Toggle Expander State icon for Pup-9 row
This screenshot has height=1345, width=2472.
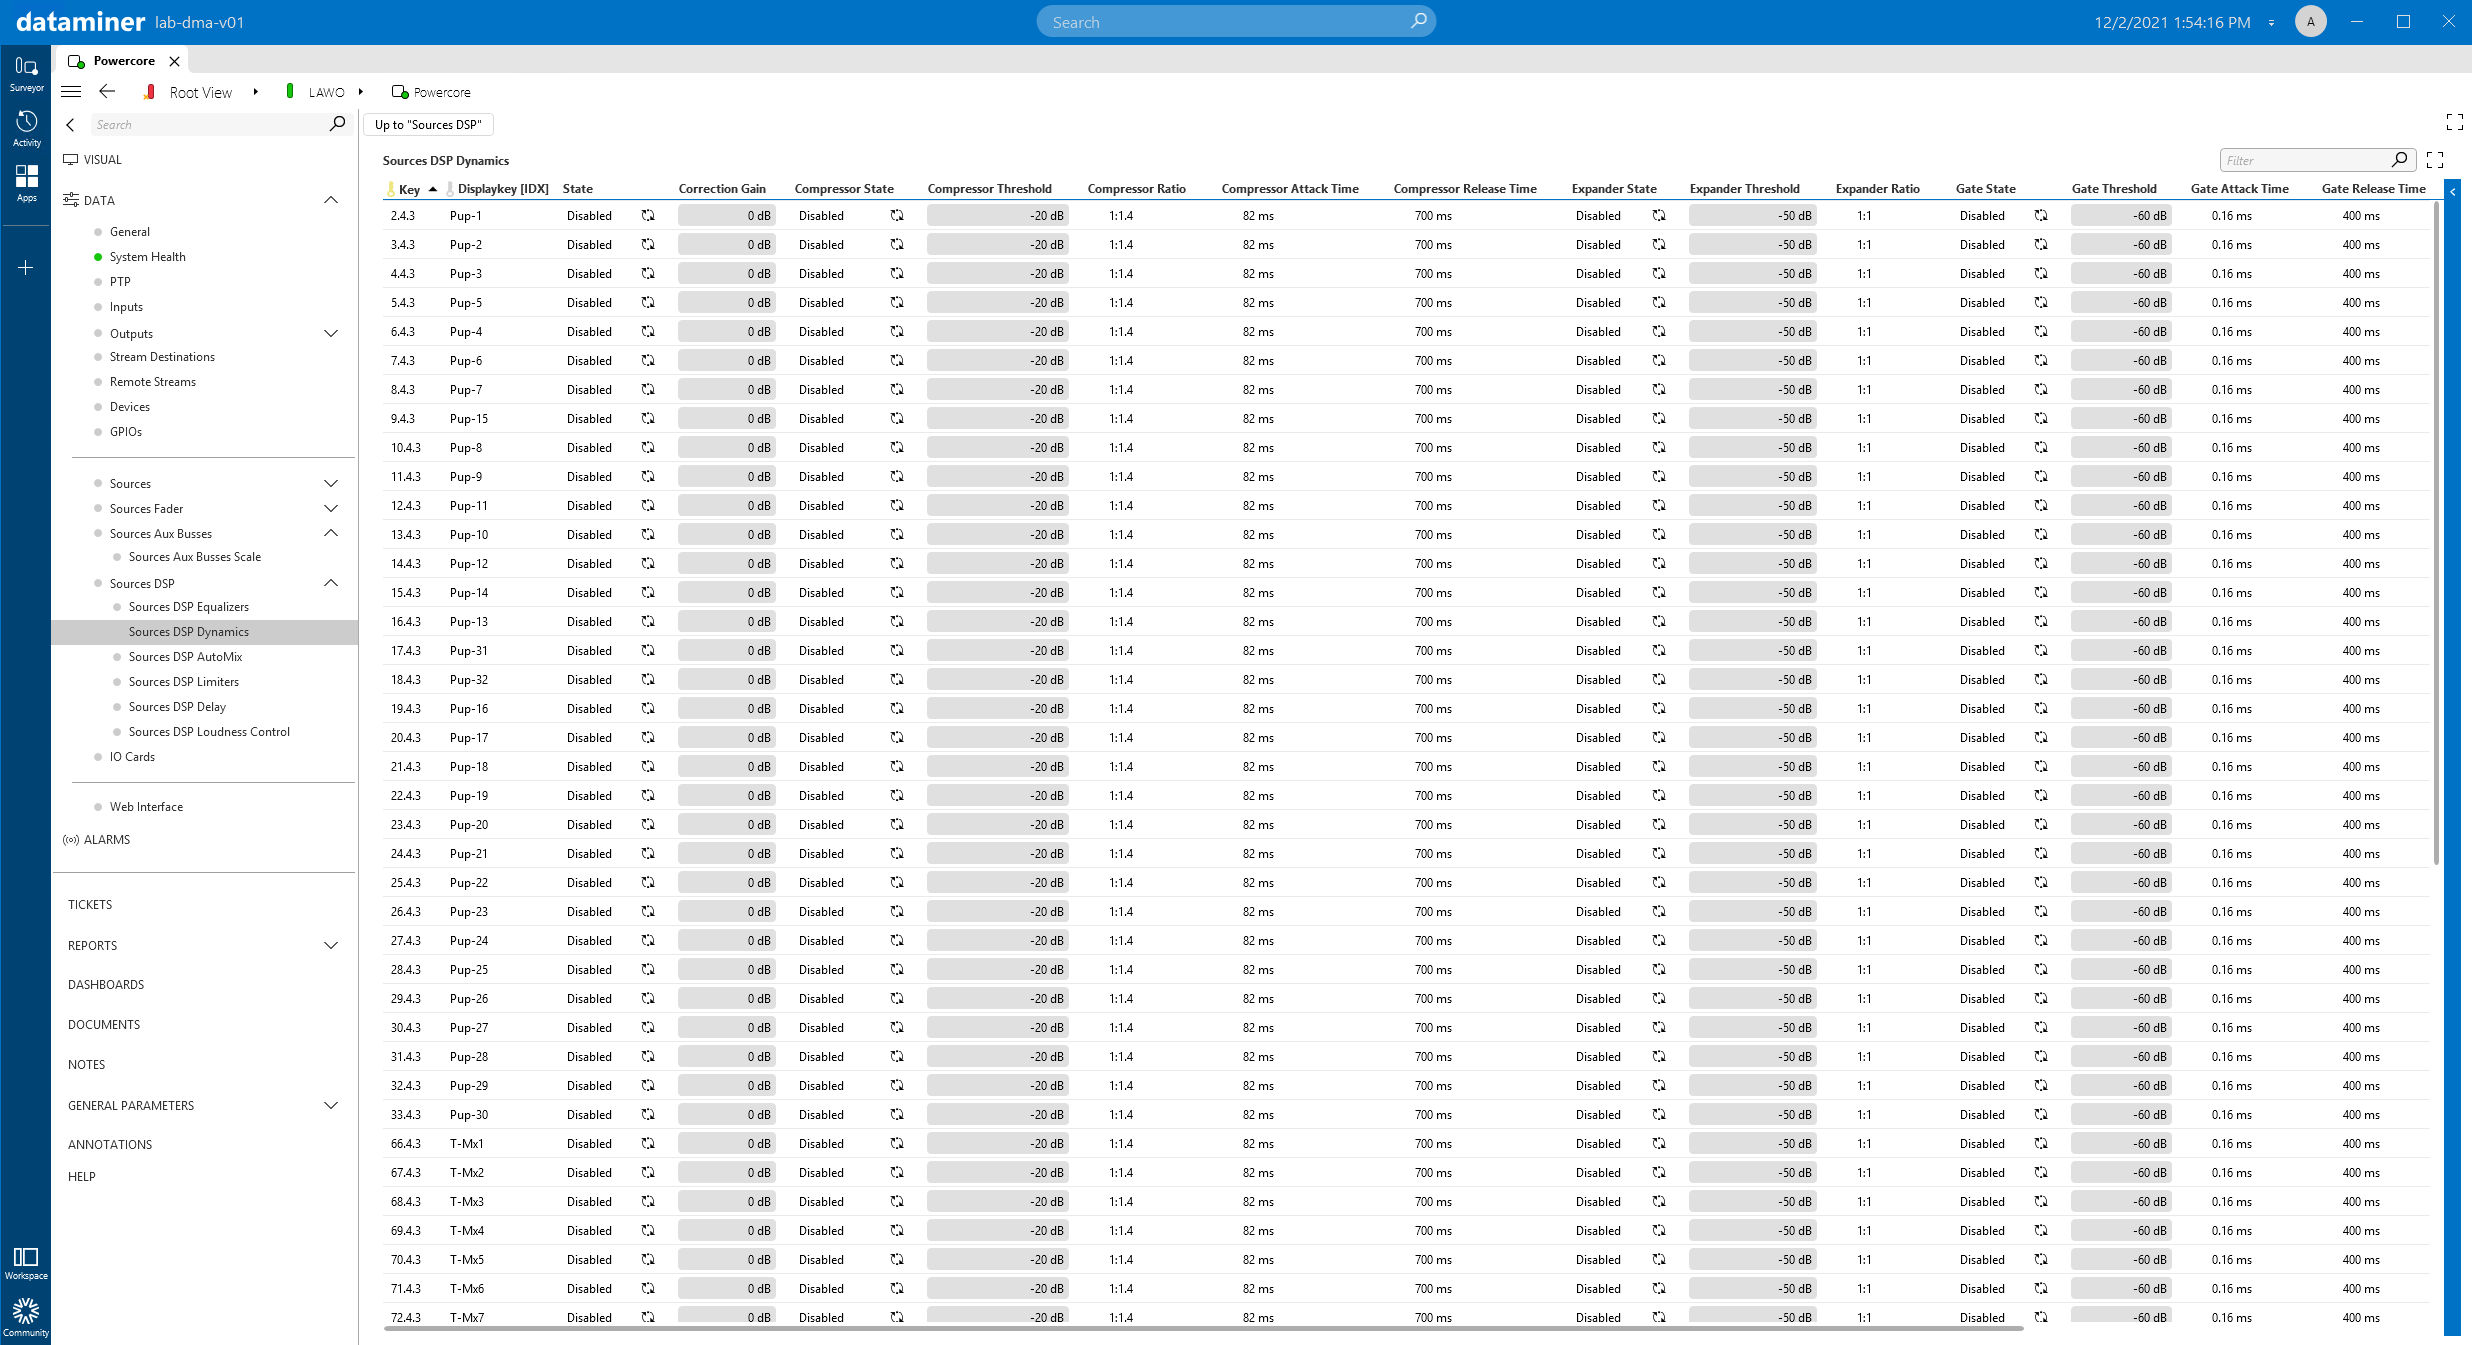[1659, 476]
